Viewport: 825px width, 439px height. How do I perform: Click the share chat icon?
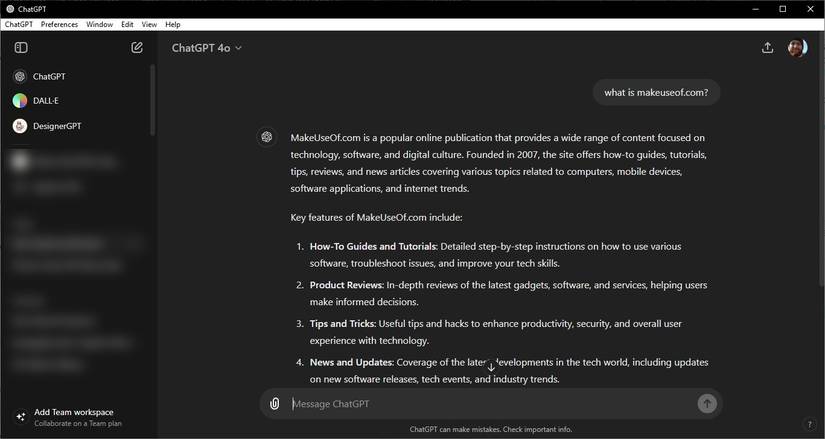767,48
